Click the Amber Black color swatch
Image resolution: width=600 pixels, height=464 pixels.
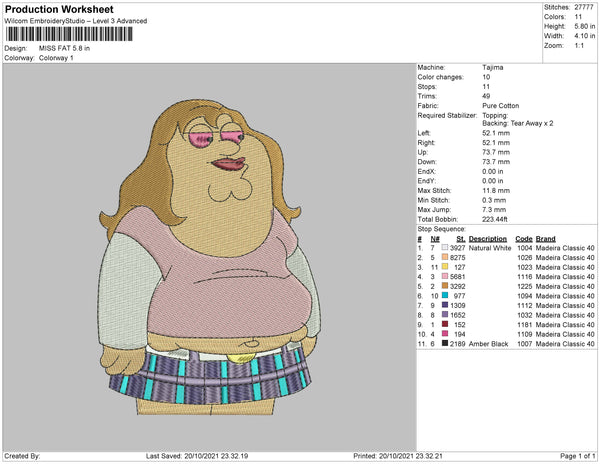[445, 344]
